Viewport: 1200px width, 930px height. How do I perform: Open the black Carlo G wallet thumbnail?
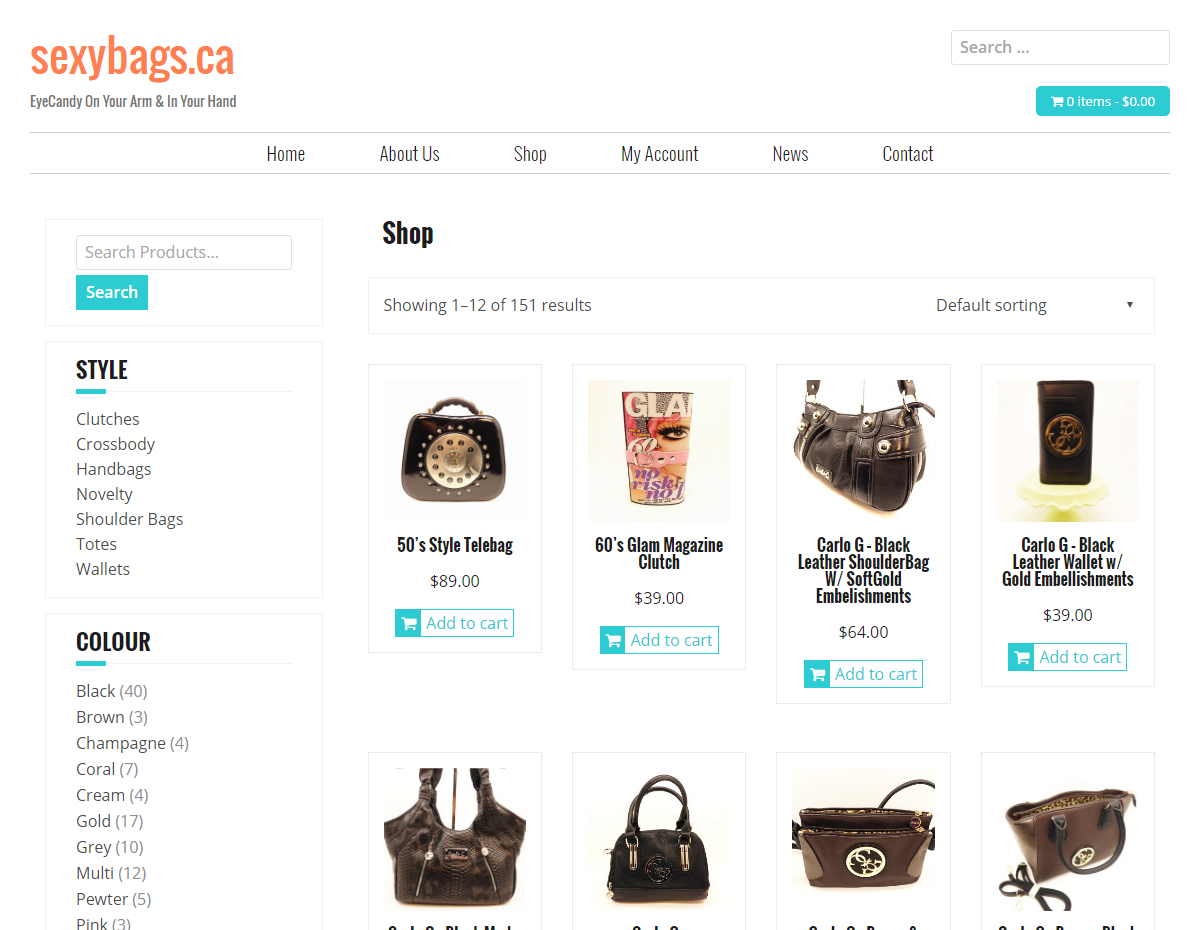coord(1068,451)
